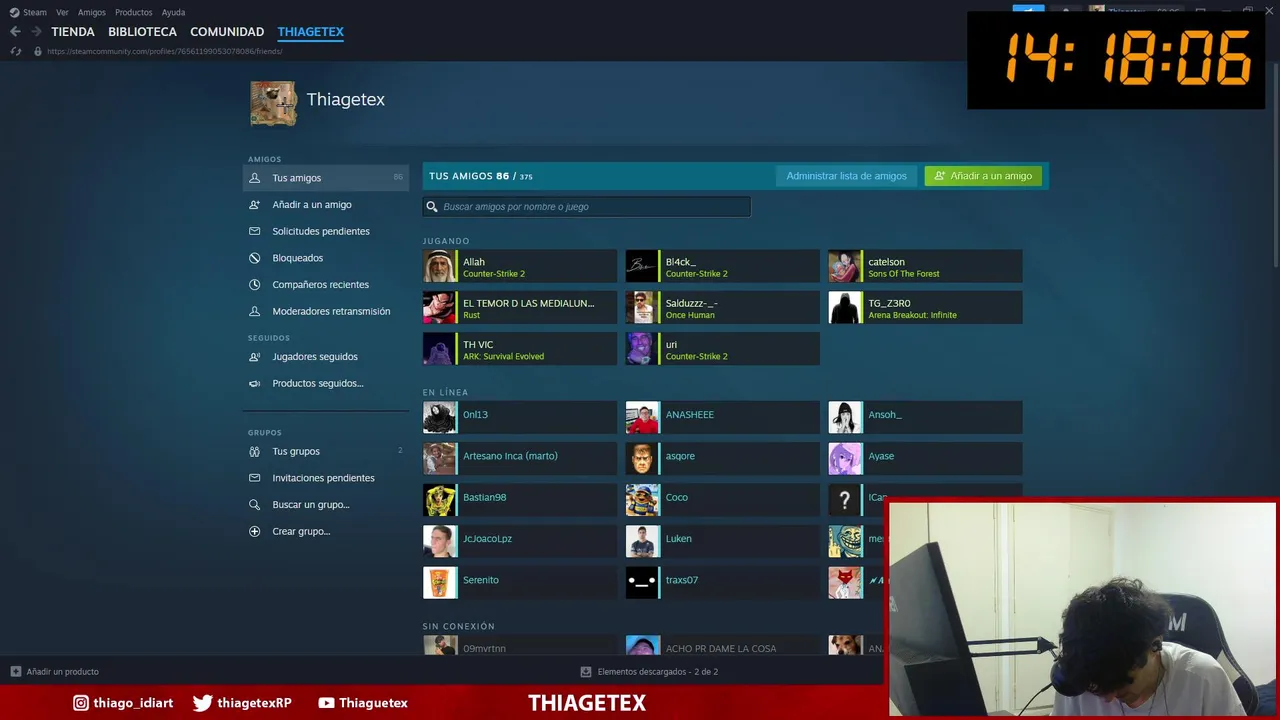Click the Buscar un grupo magnifier icon
The image size is (1280, 720).
(254, 505)
